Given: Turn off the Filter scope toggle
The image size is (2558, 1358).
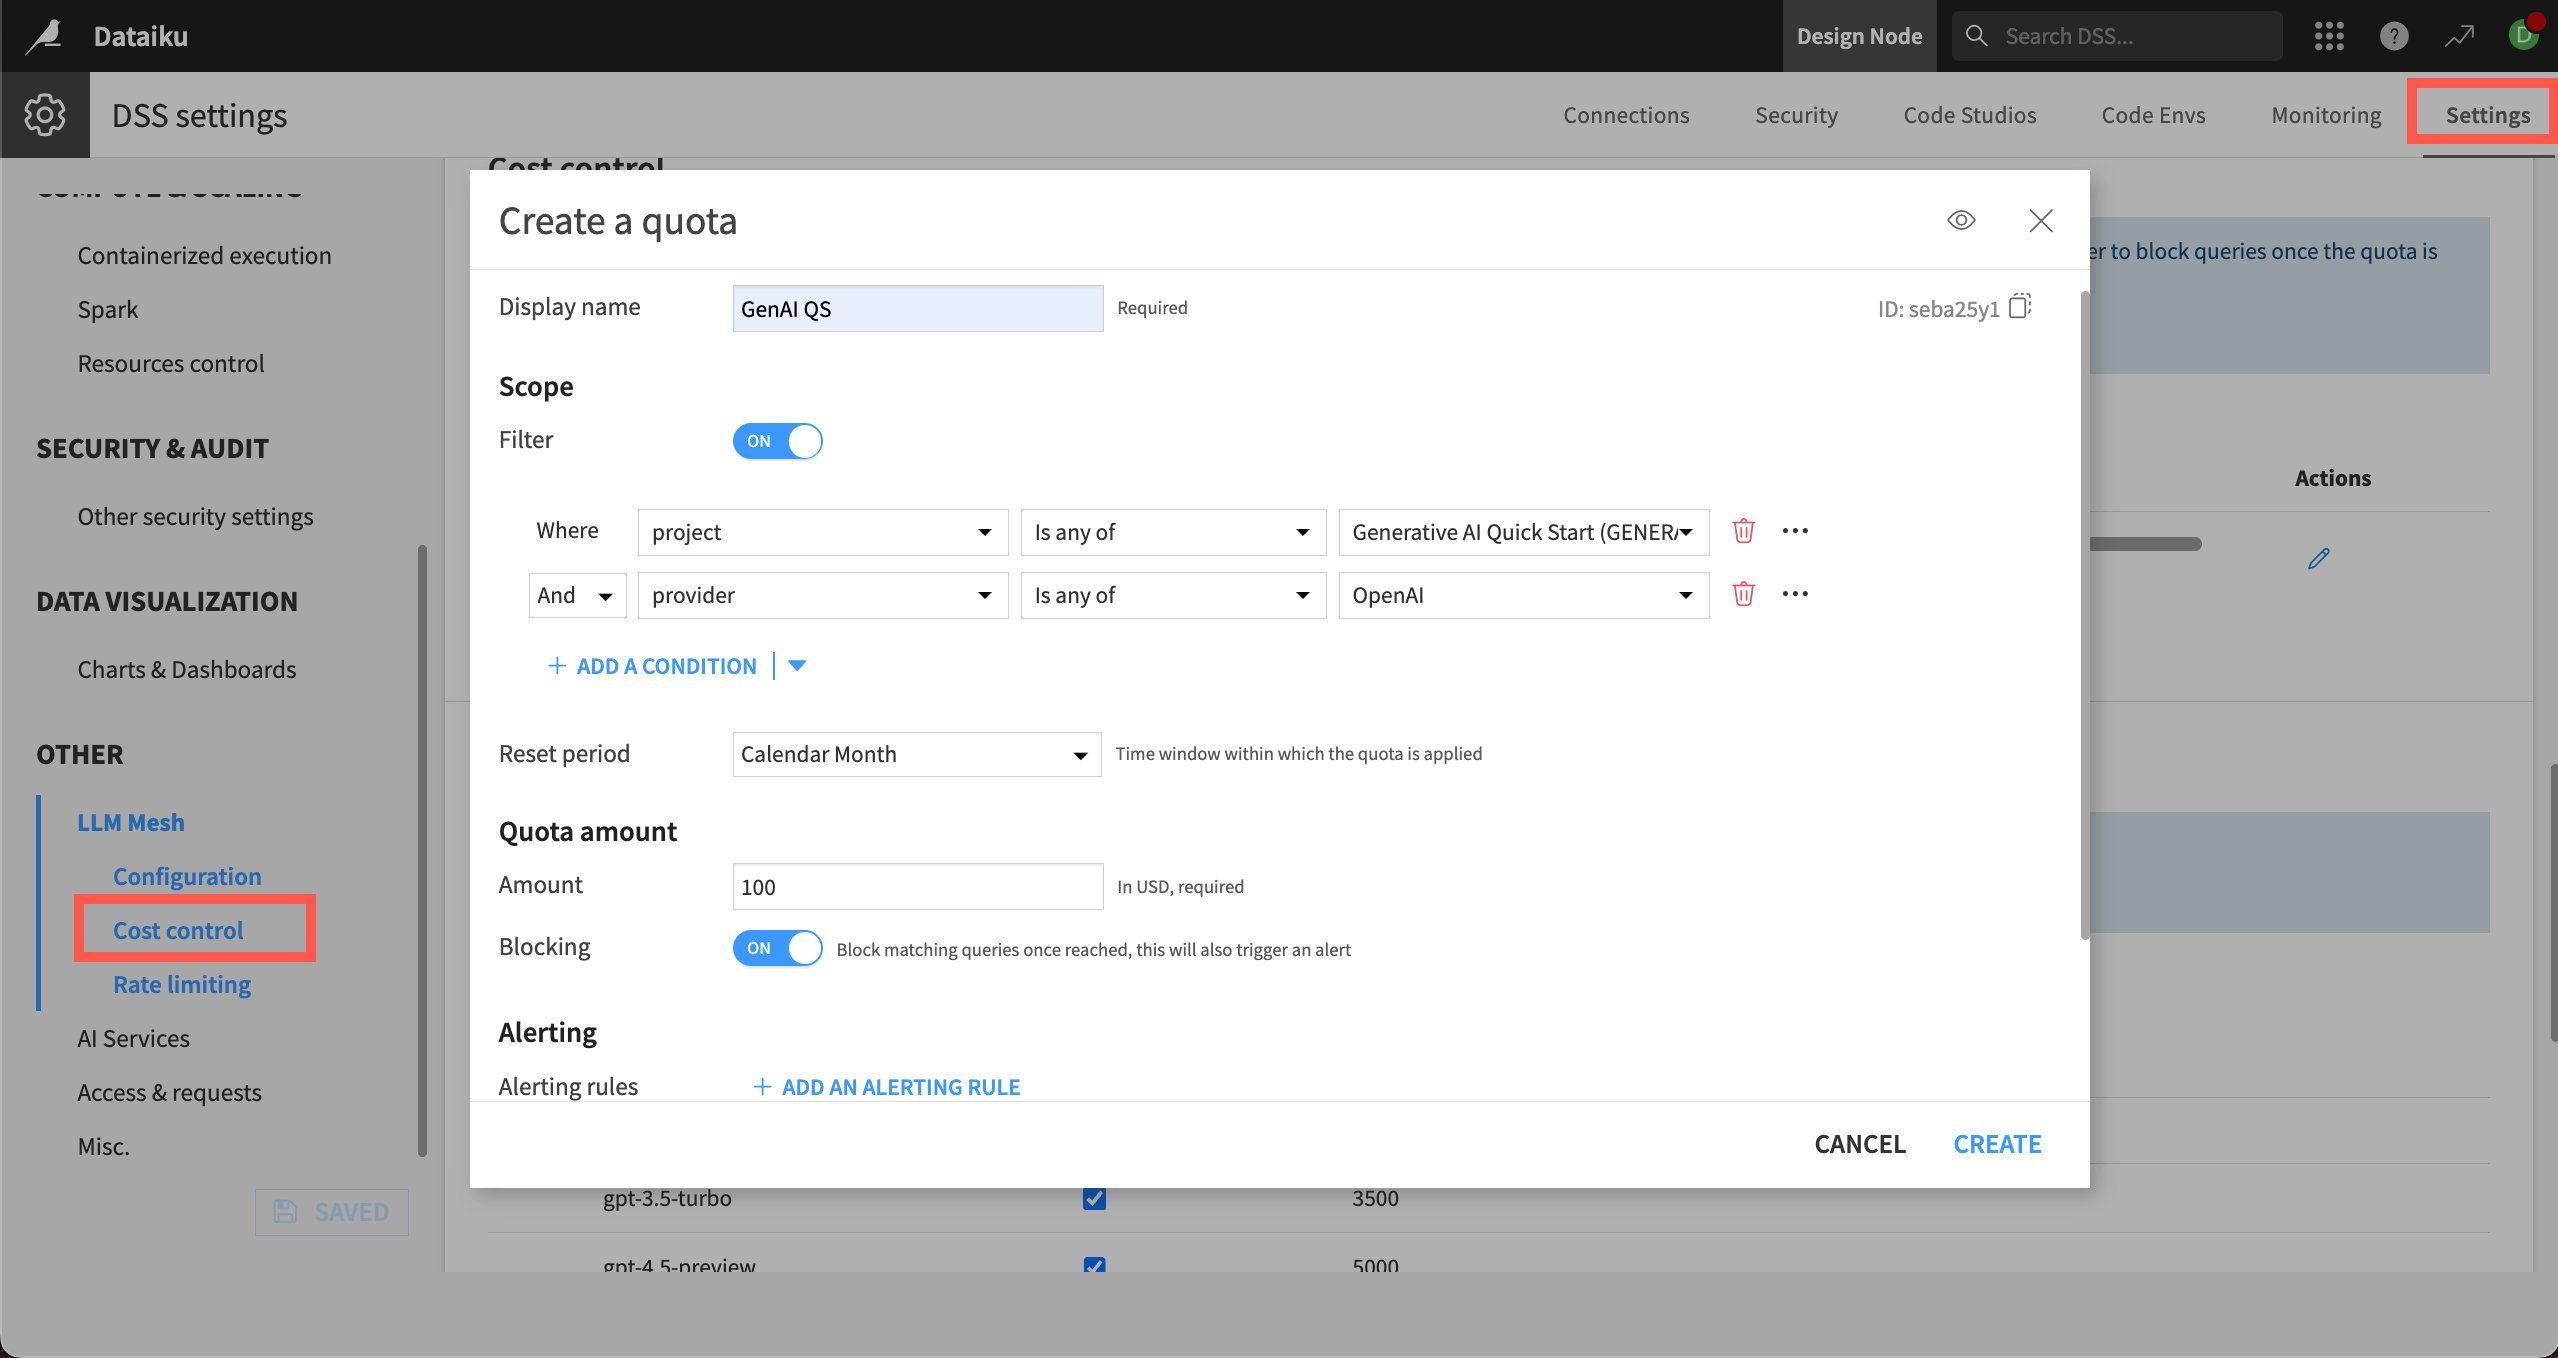Looking at the screenshot, I should click(777, 441).
